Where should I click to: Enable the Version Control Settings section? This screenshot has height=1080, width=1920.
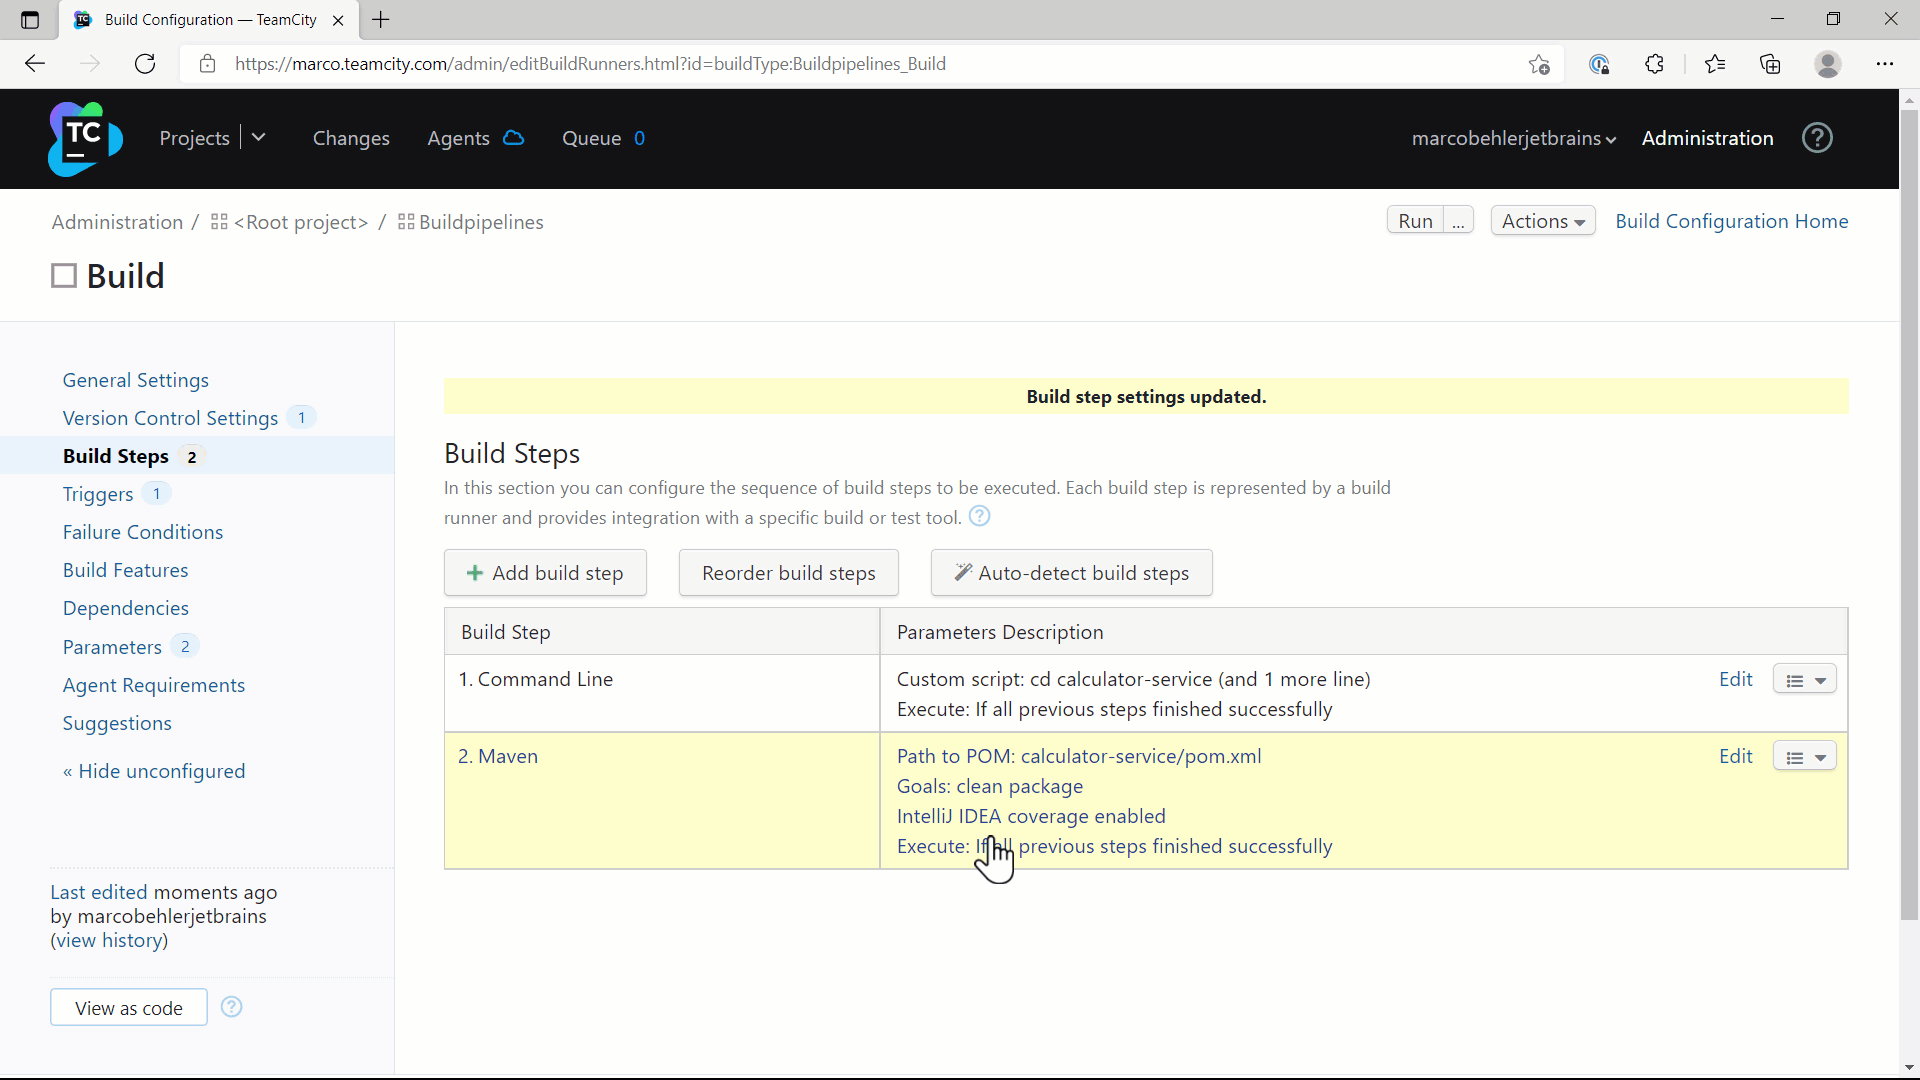click(169, 418)
